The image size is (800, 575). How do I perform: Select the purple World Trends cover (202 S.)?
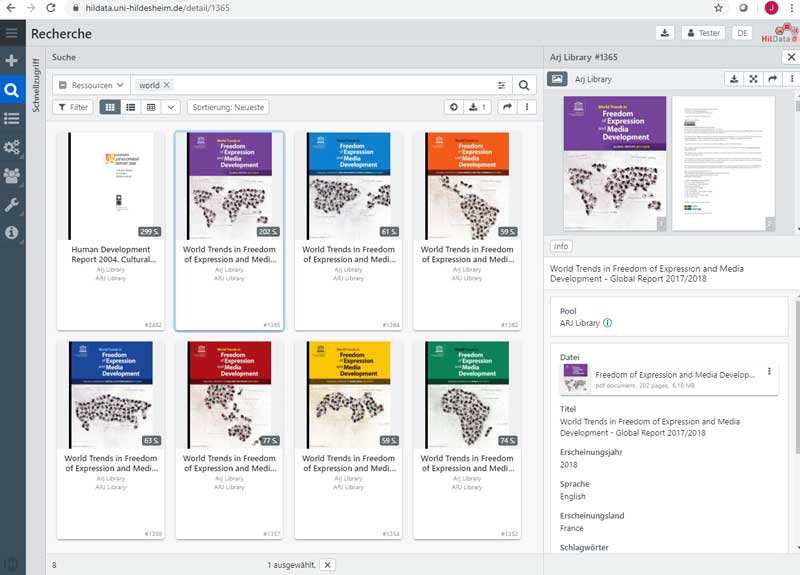pos(229,186)
